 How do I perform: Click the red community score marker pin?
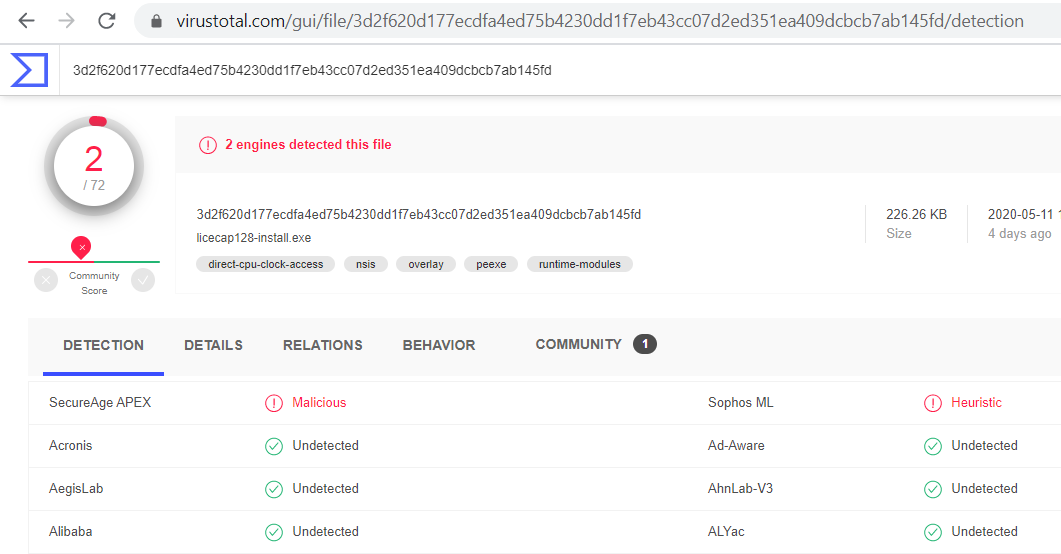[81, 248]
